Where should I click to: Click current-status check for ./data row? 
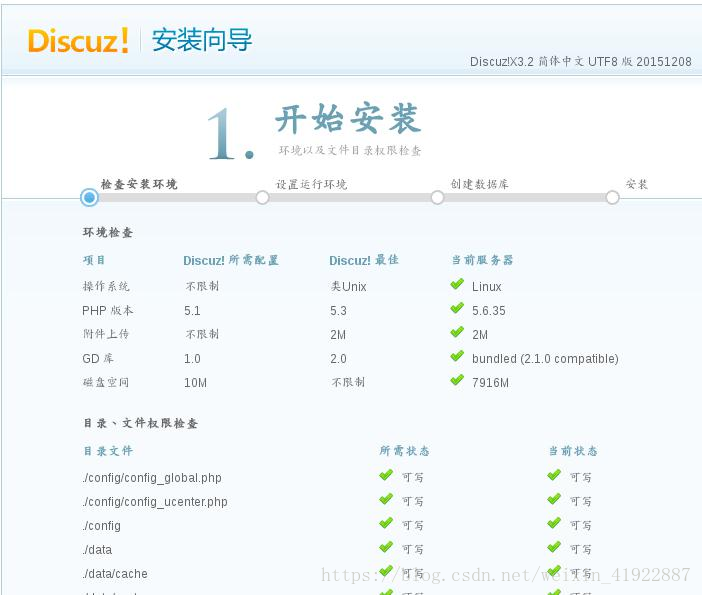pos(554,548)
